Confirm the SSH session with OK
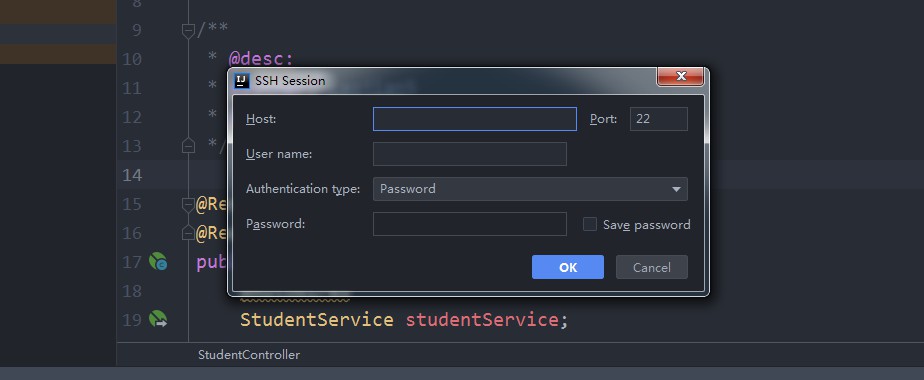This screenshot has height=380, width=924. [568, 267]
